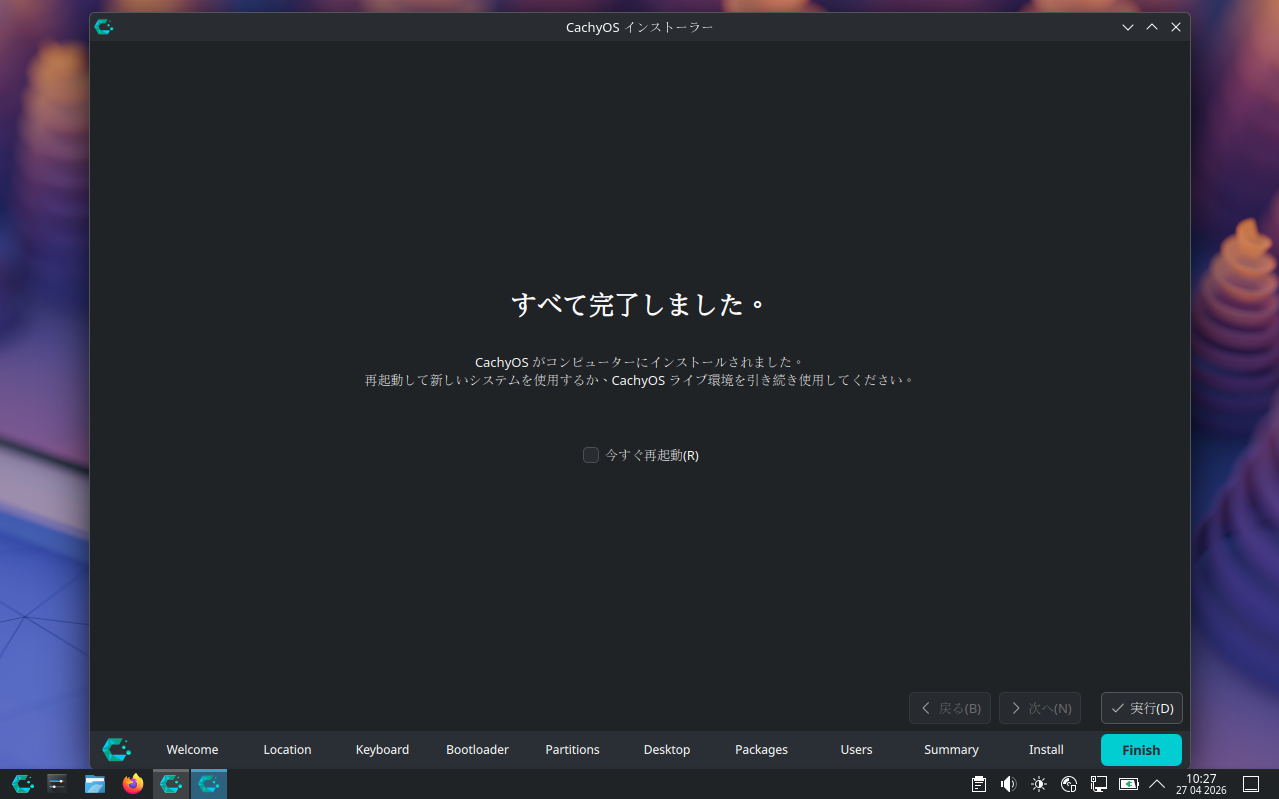This screenshot has width=1279, height=799.
Task: Select the Finish step tab
Action: (1141, 750)
